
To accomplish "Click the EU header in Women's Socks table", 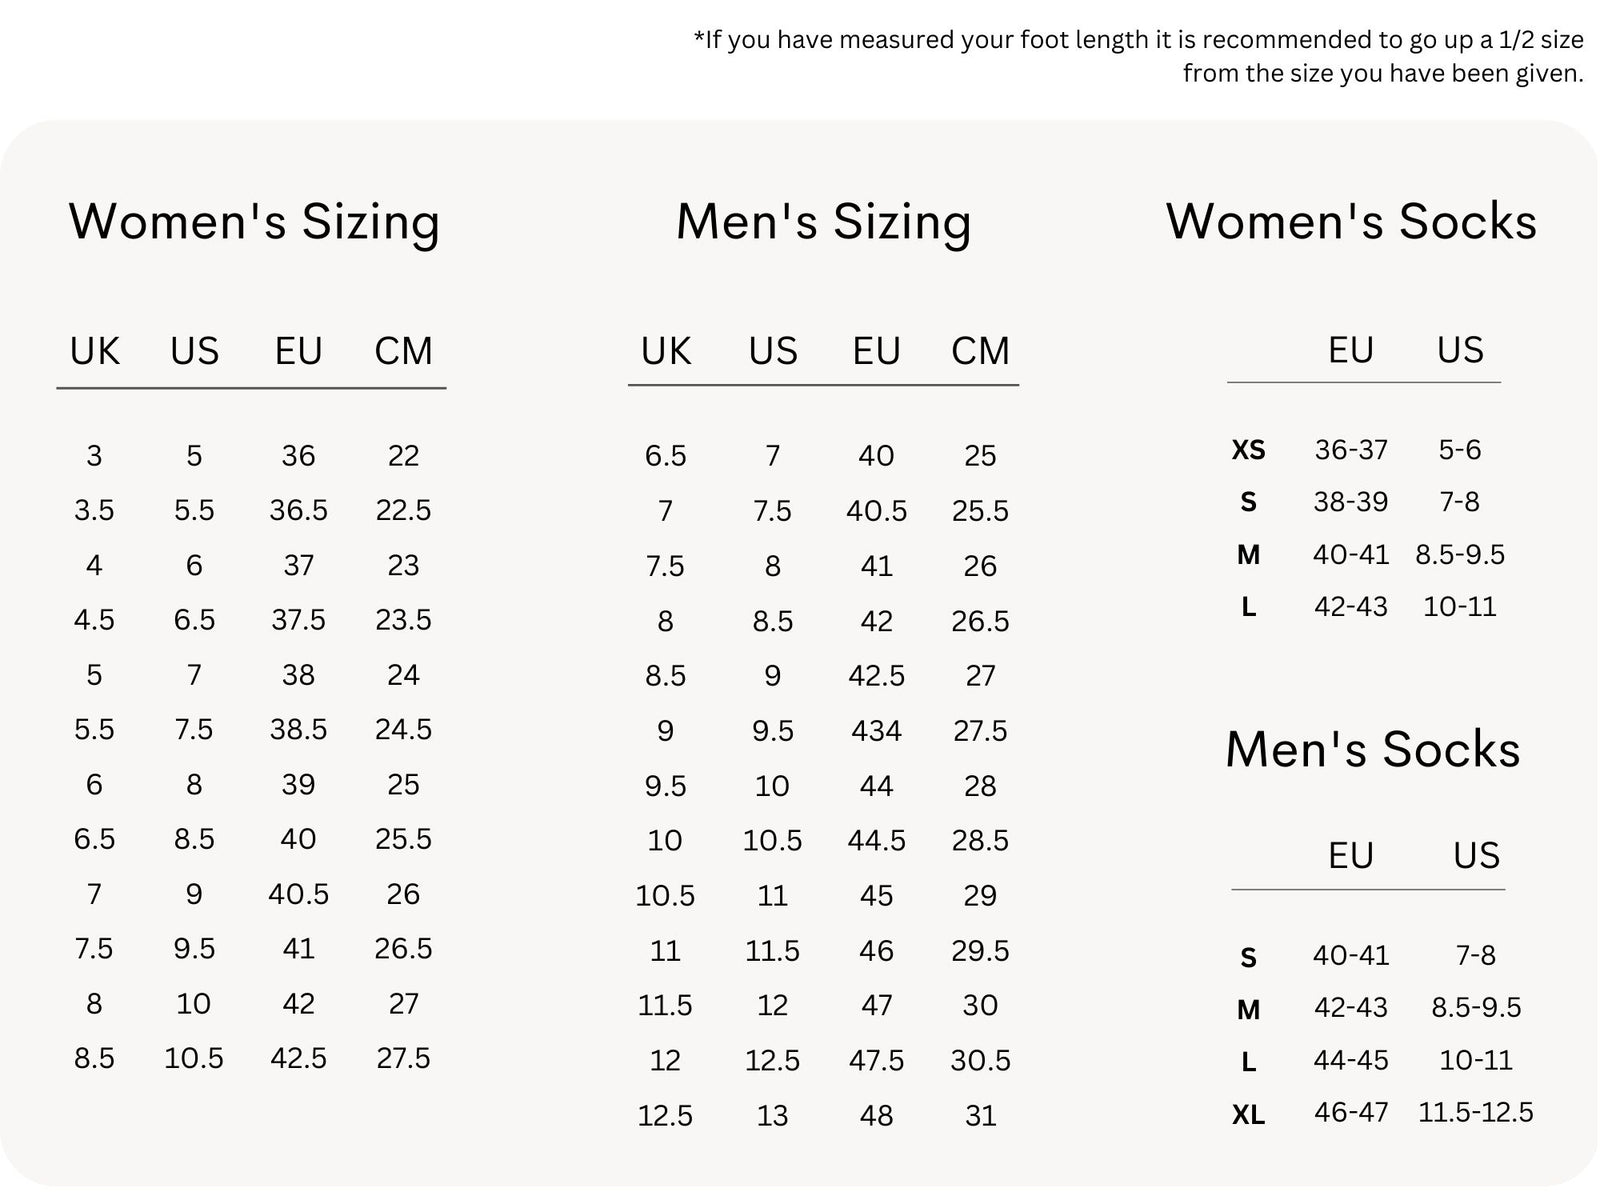I will tap(1351, 350).
